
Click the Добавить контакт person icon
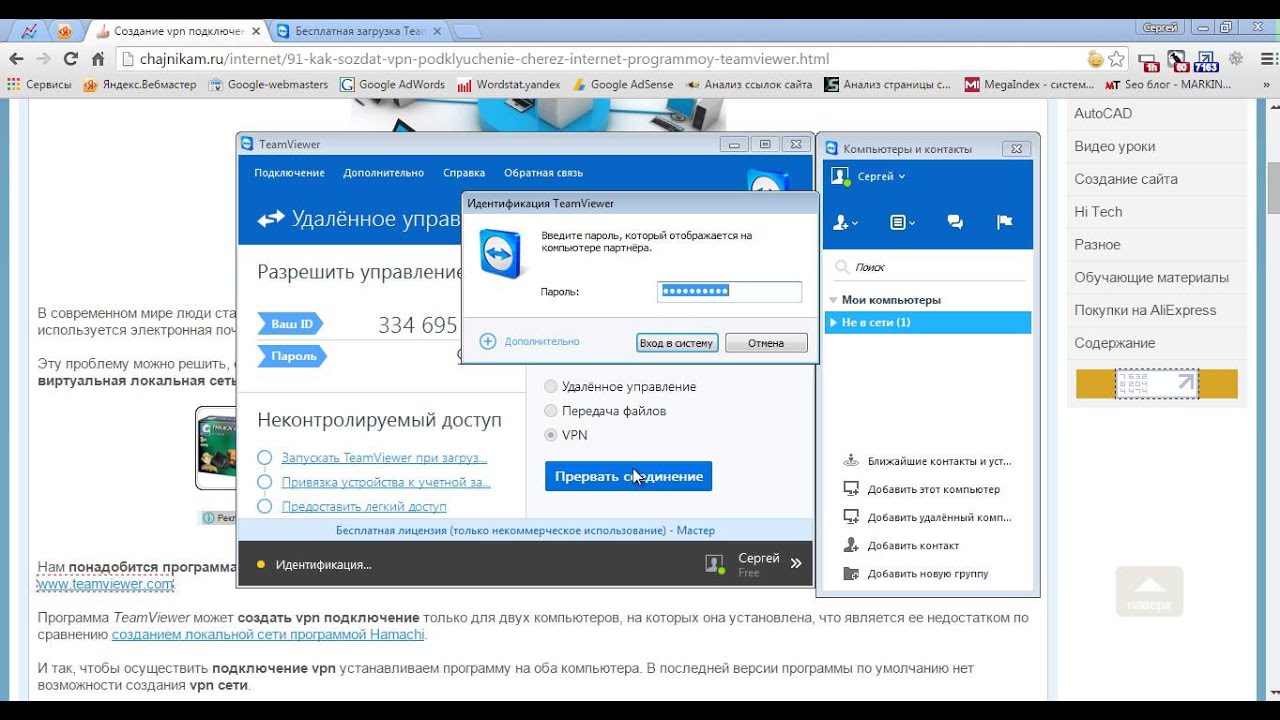pos(851,545)
